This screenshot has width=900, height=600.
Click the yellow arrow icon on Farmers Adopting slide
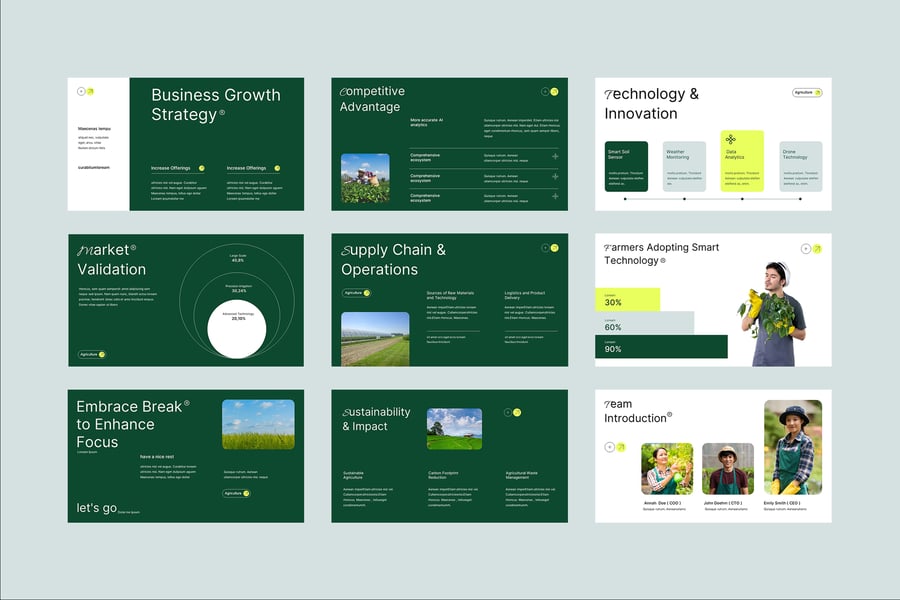click(x=817, y=249)
